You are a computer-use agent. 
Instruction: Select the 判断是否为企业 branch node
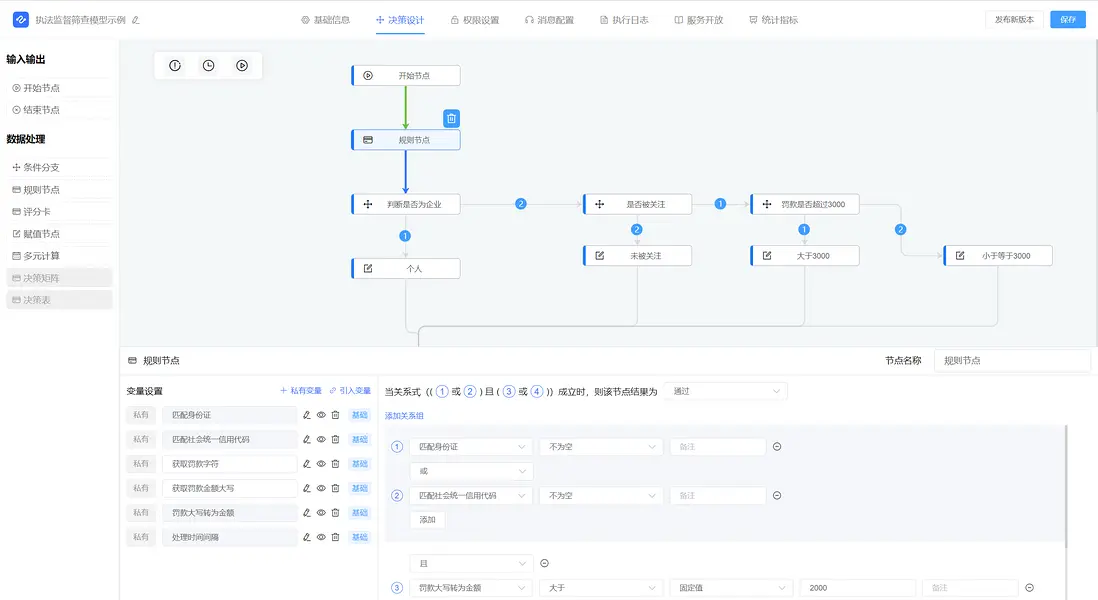[x=406, y=204]
